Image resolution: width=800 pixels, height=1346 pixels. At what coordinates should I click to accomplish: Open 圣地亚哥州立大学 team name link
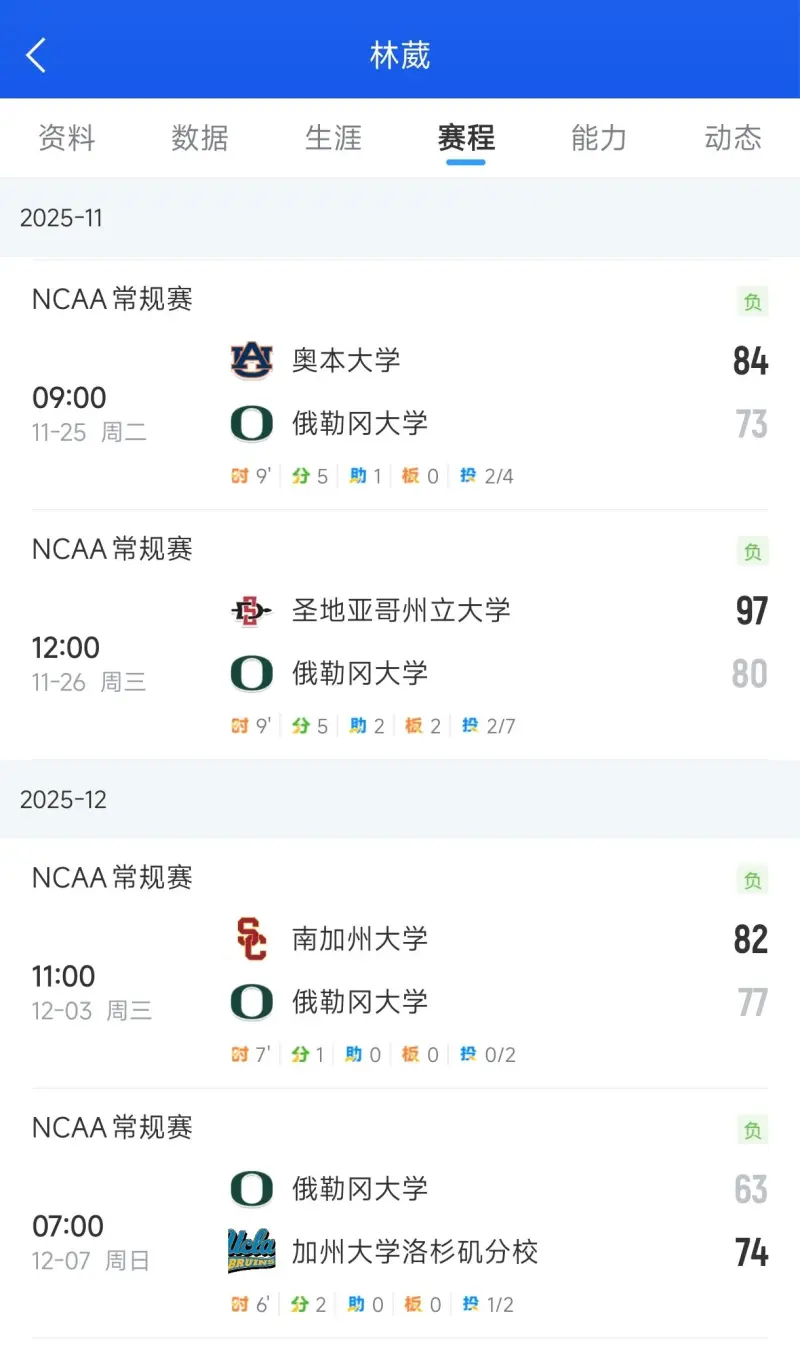pos(401,610)
